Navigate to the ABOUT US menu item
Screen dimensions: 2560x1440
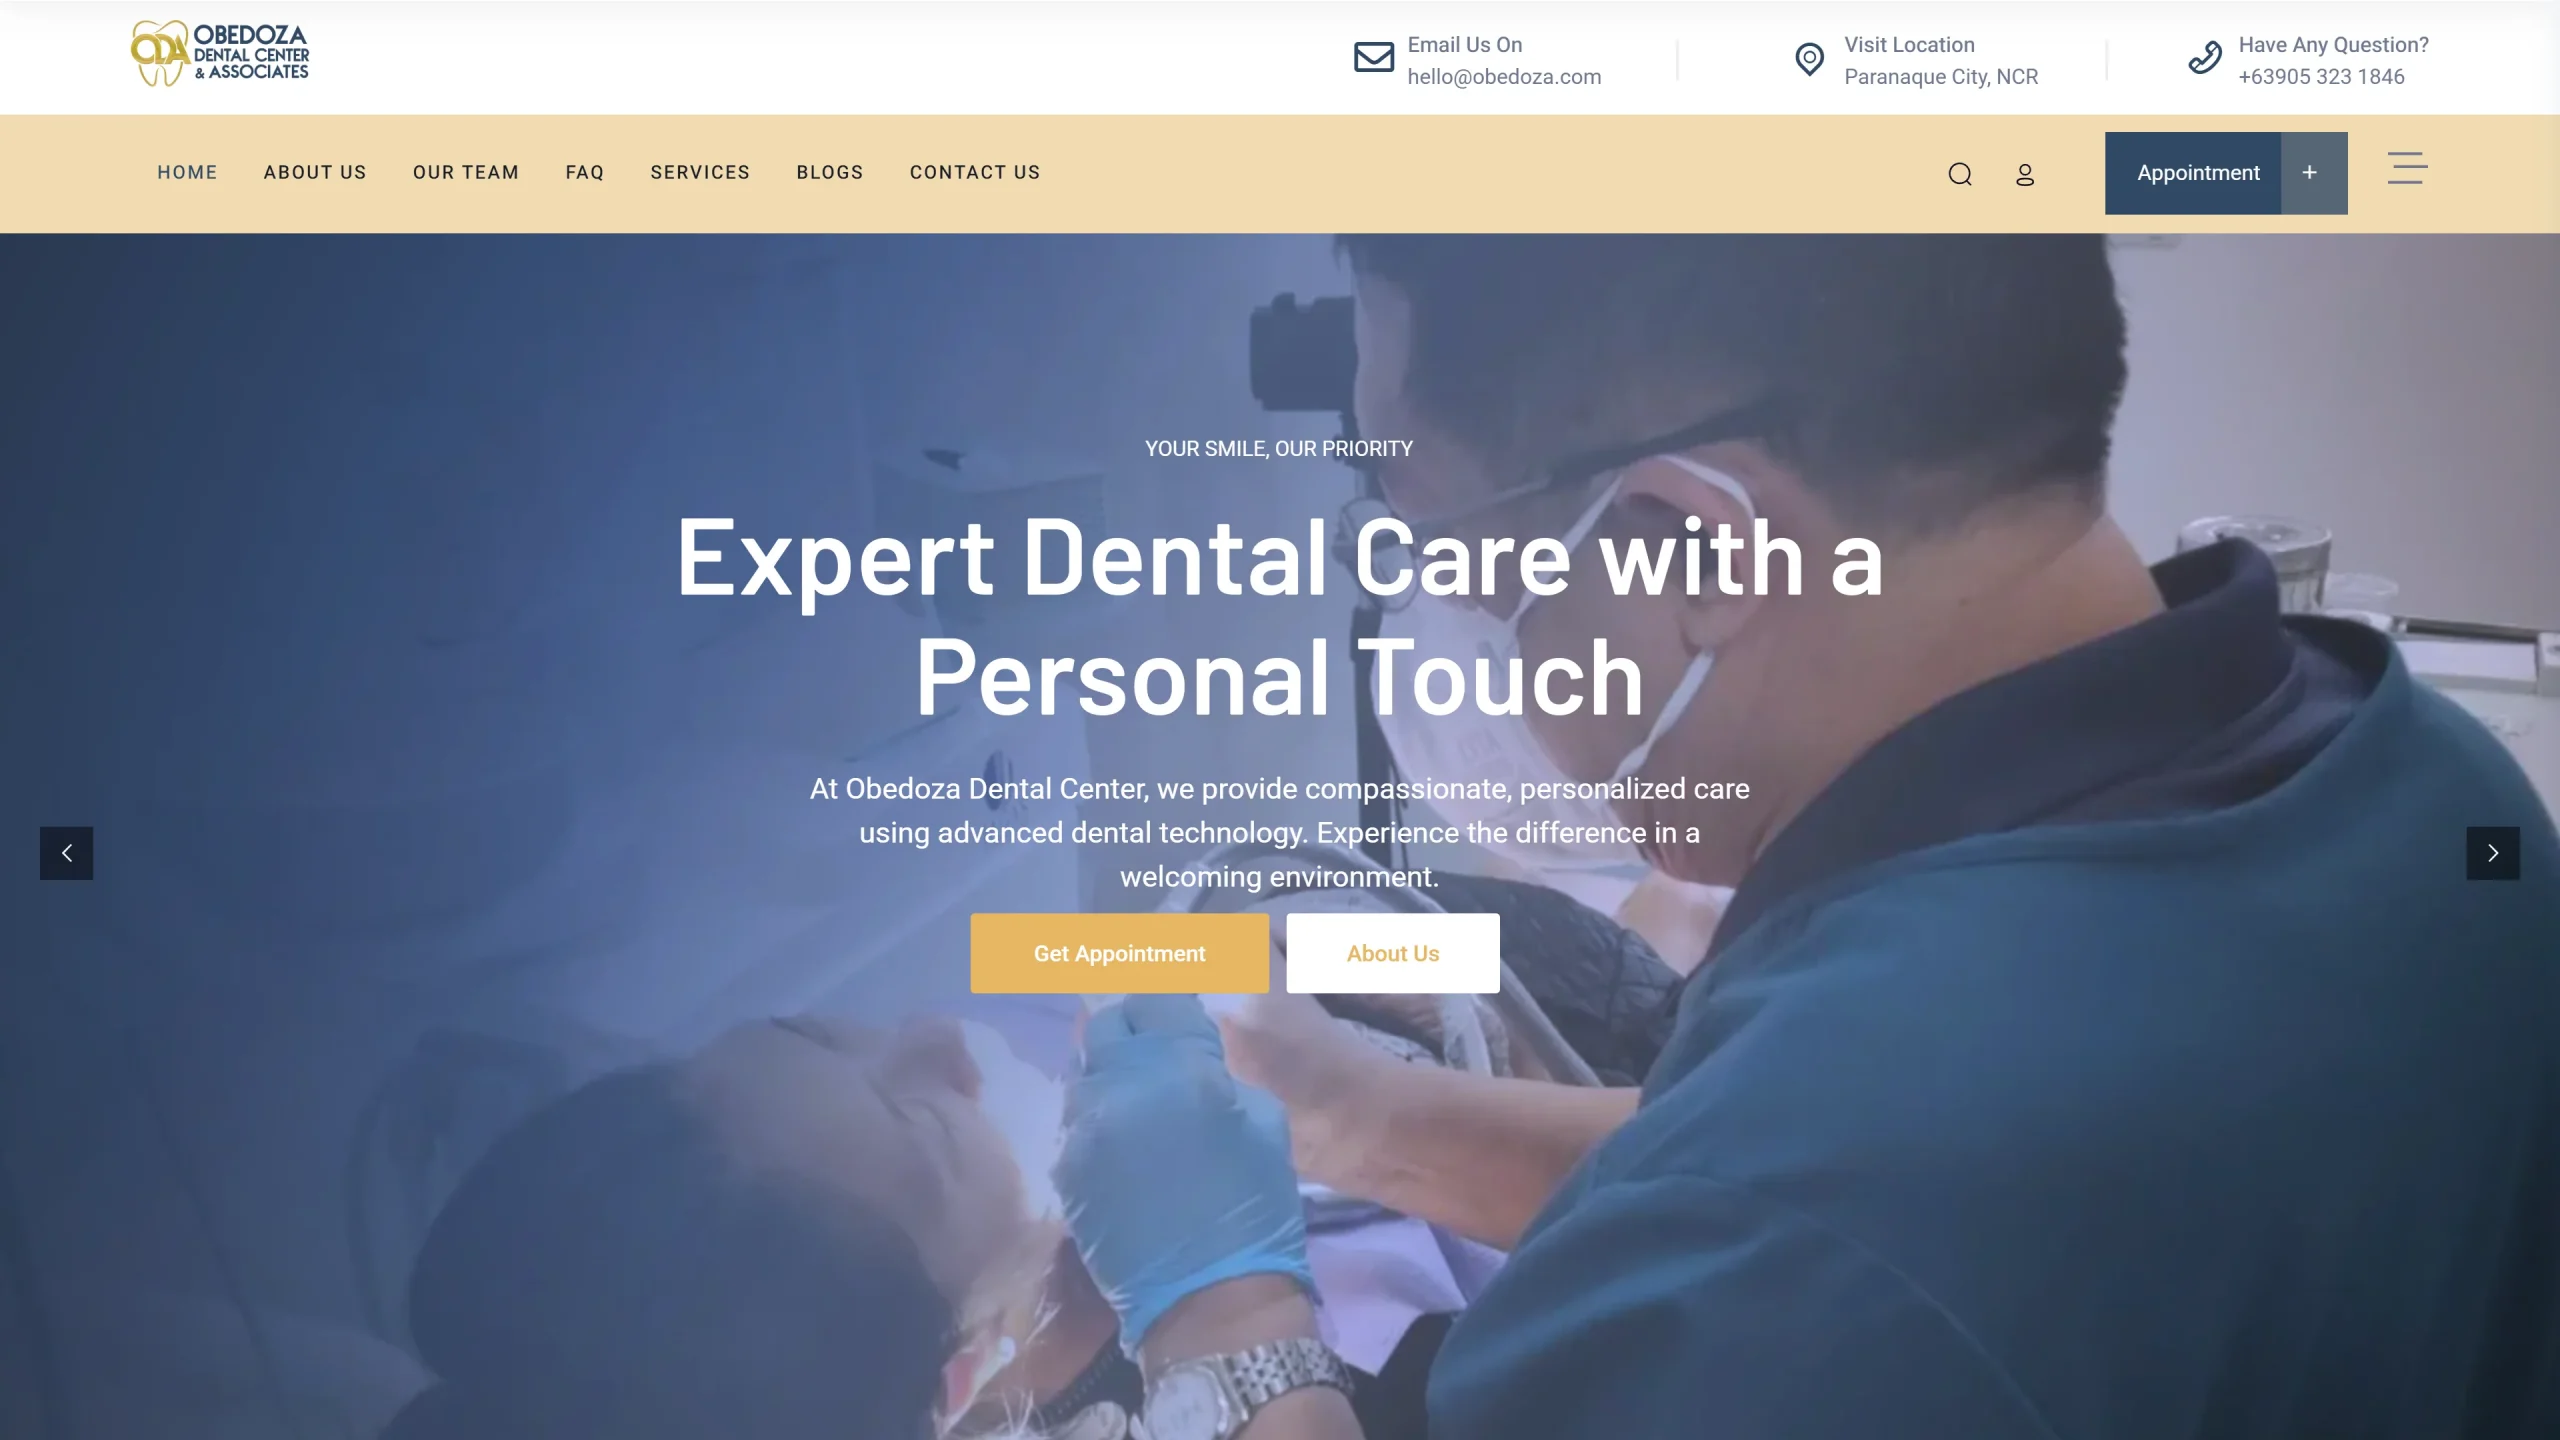(x=315, y=172)
